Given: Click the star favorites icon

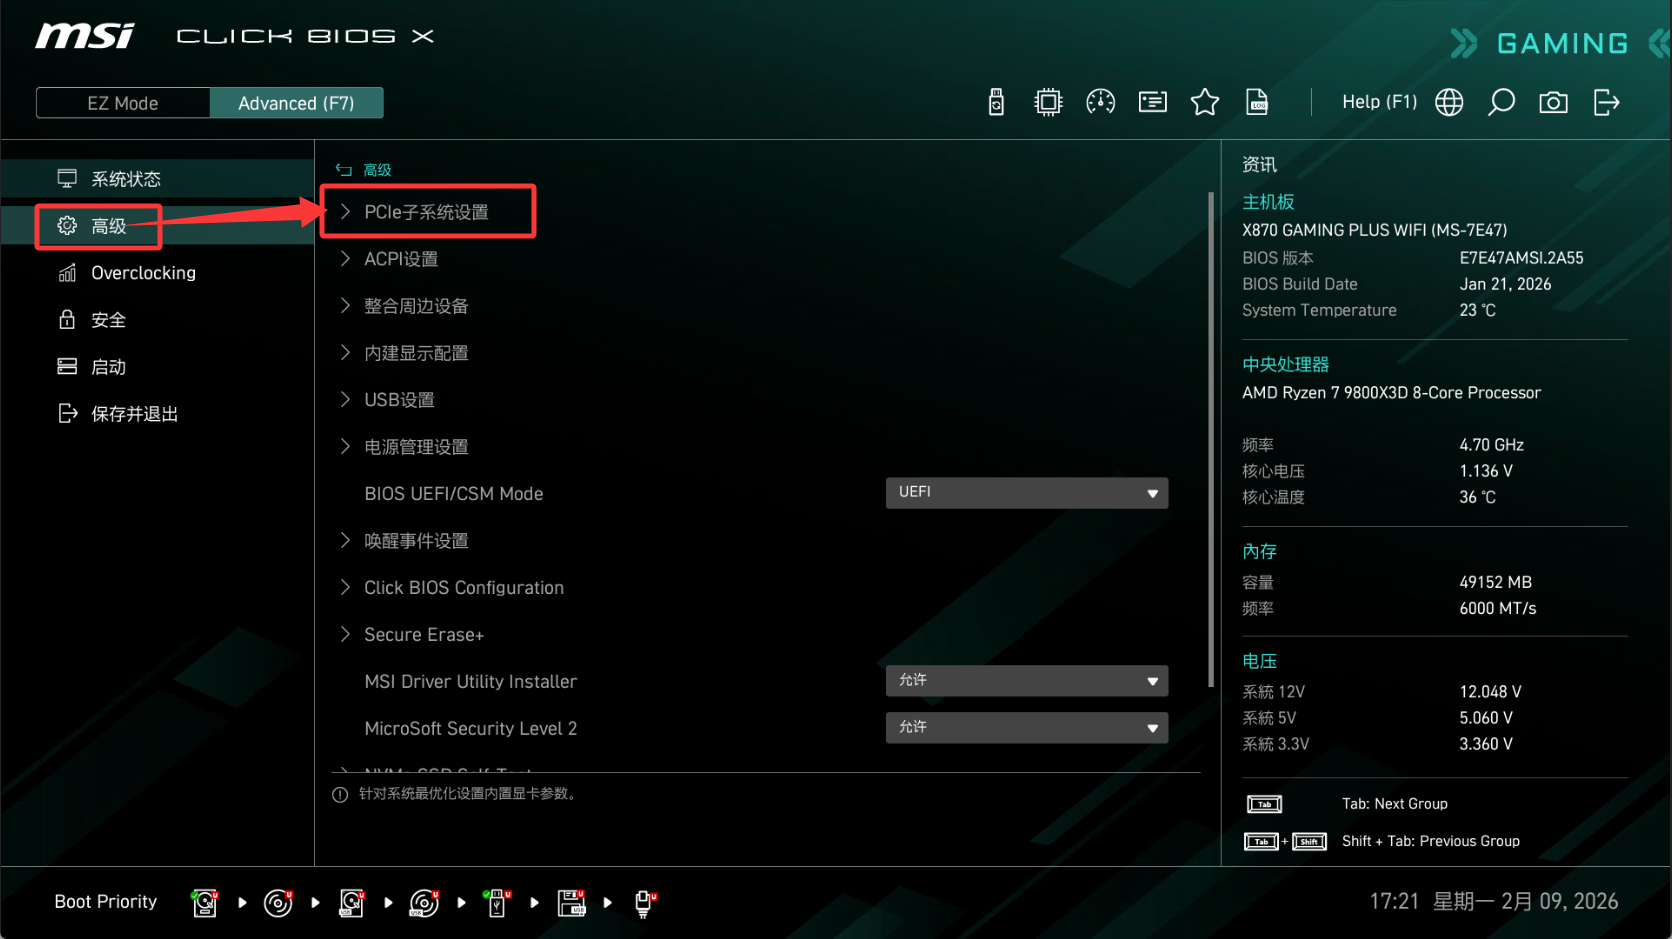Looking at the screenshot, I should [x=1204, y=102].
